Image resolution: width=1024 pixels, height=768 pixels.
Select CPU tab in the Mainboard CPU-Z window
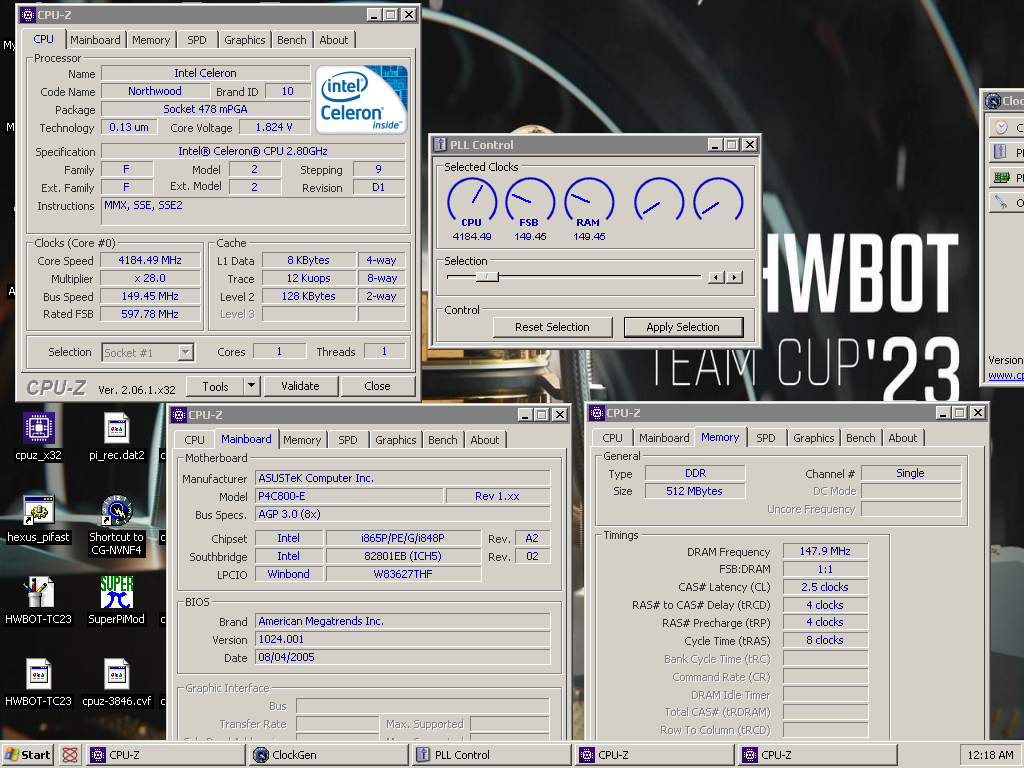click(194, 440)
